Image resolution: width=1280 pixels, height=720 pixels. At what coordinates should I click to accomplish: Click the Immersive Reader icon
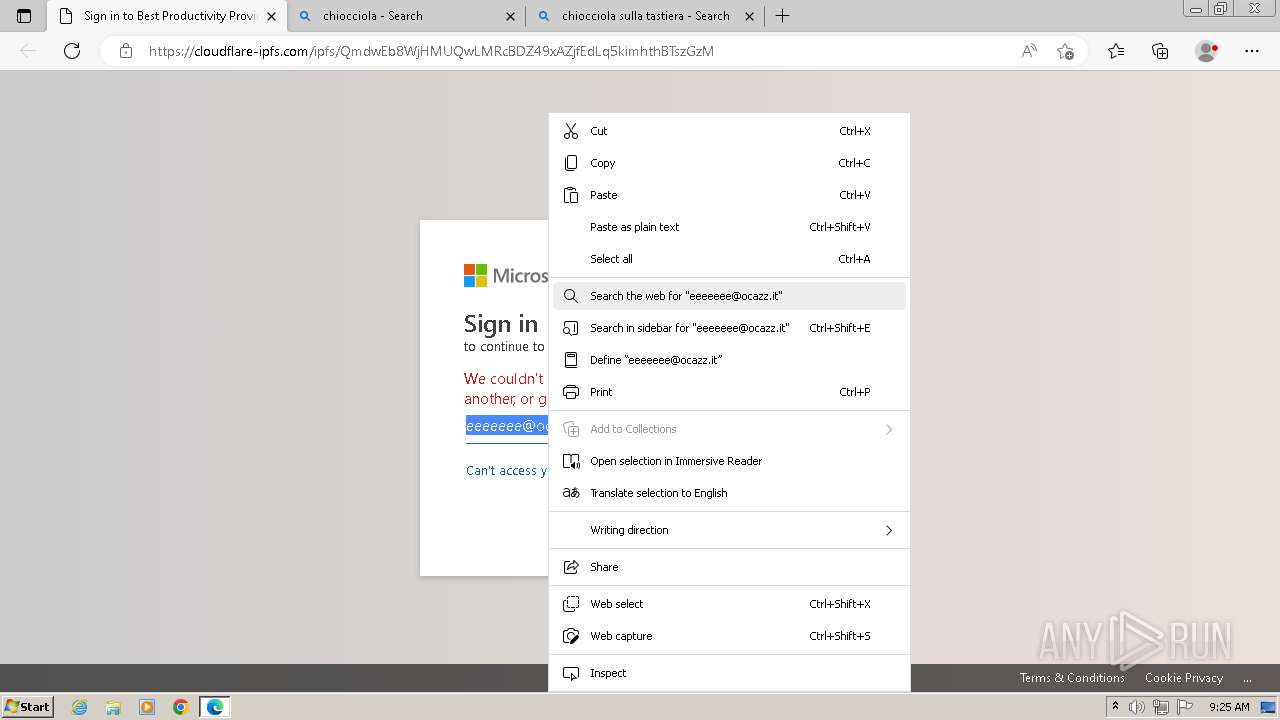[x=571, y=461]
